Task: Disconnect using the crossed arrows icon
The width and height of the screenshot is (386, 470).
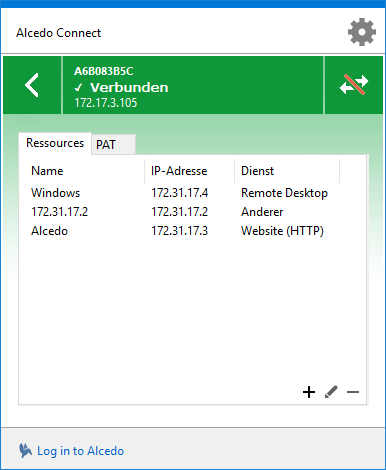Action: coord(354,85)
